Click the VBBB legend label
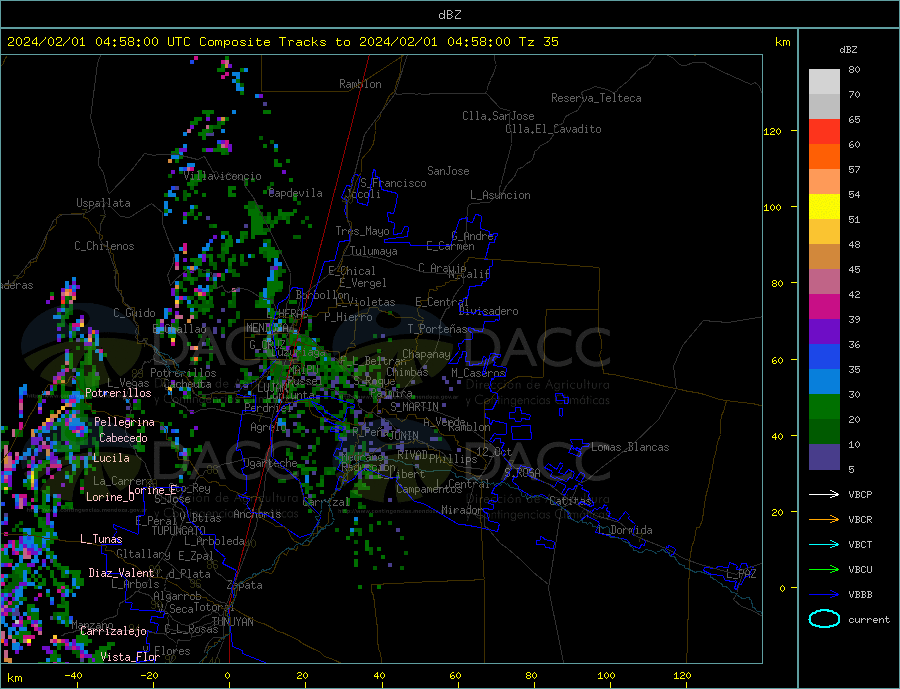Viewport: 900px width, 689px height. [860, 594]
